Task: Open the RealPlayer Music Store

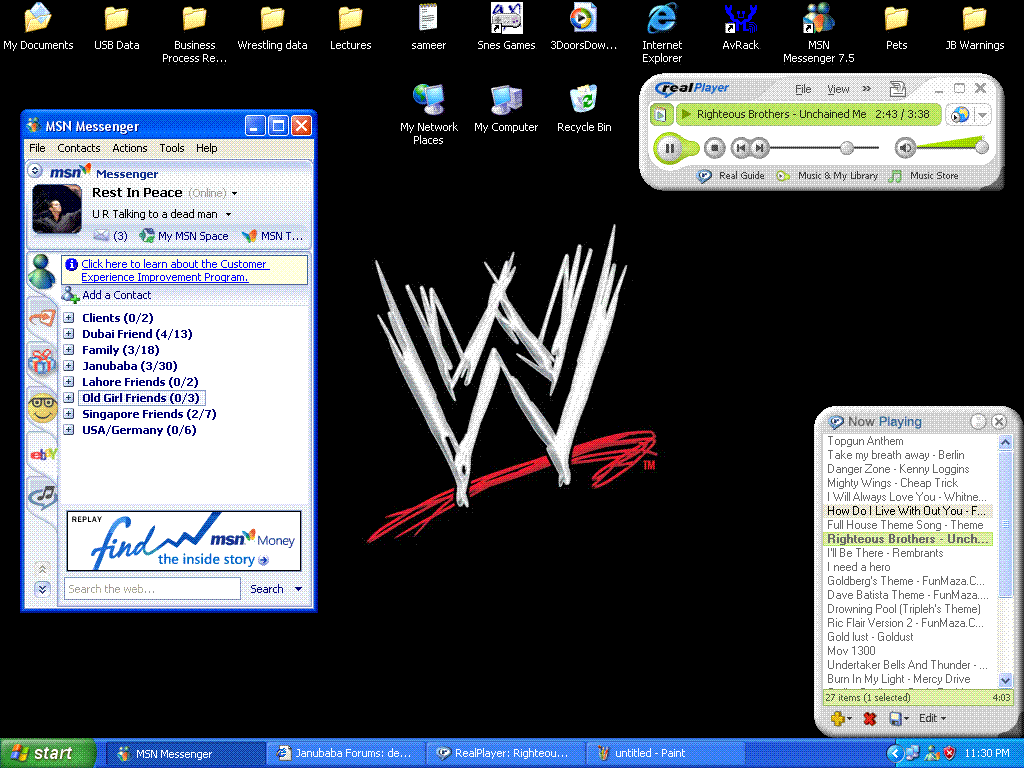Action: pyautogui.click(x=924, y=176)
